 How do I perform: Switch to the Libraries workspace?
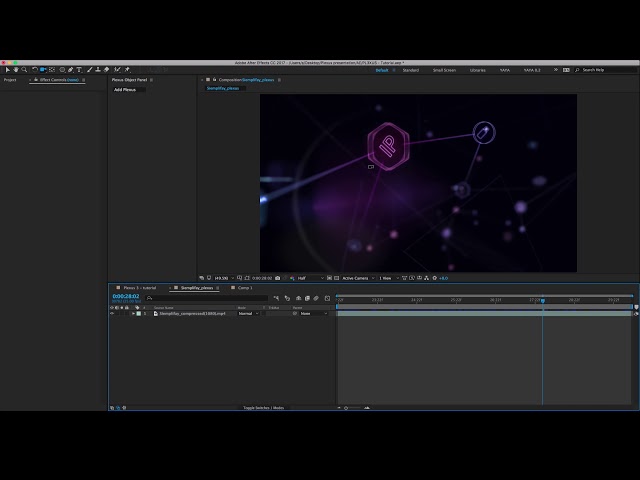click(x=478, y=70)
